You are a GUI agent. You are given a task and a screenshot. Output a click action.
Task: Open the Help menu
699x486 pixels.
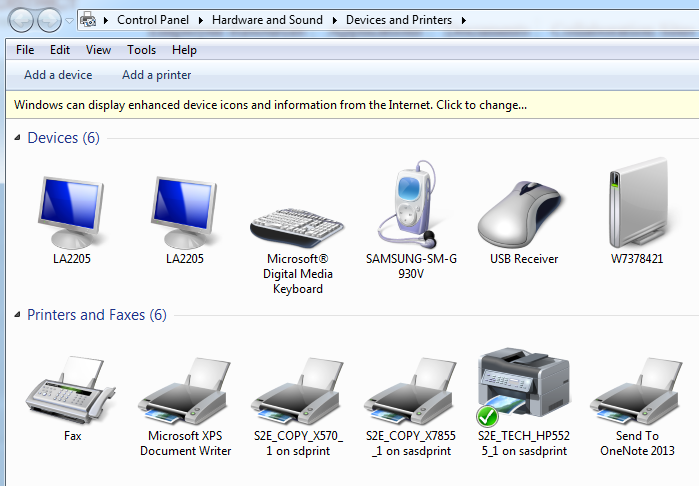click(184, 50)
